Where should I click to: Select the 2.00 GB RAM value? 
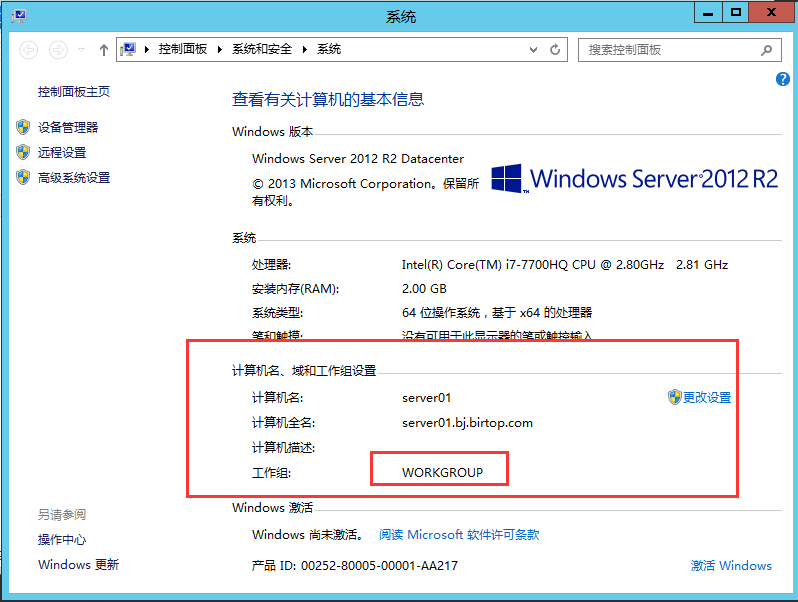pyautogui.click(x=424, y=289)
